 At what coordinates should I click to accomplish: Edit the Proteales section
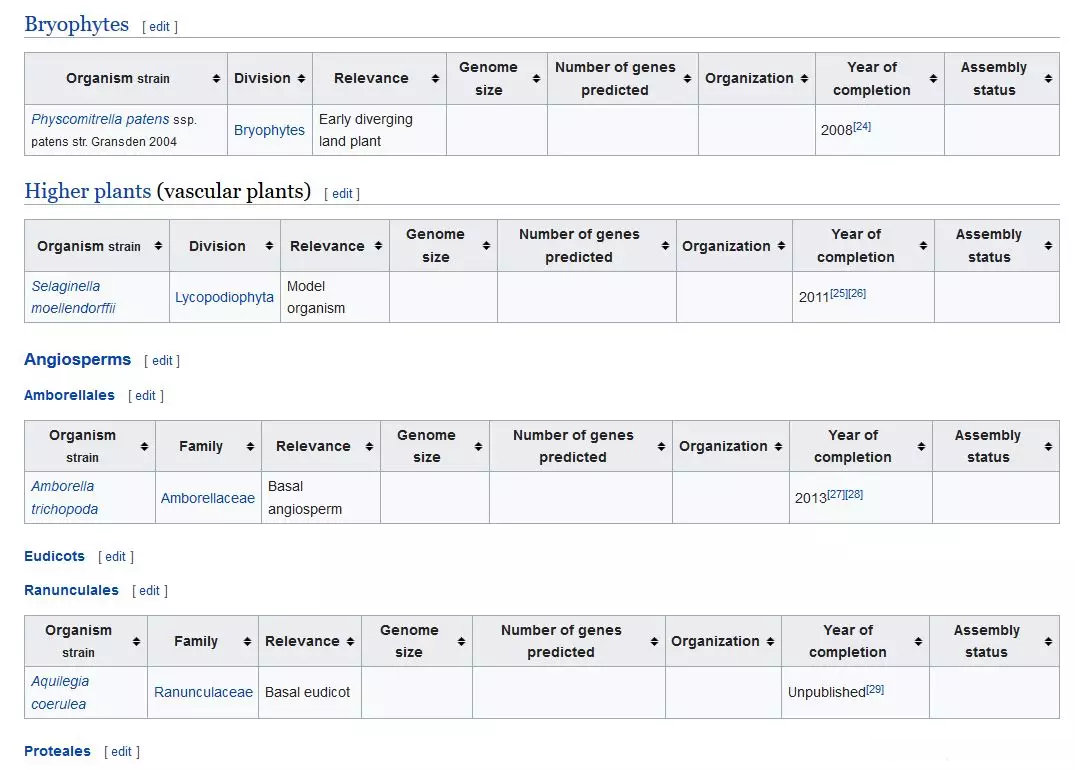click(122, 752)
